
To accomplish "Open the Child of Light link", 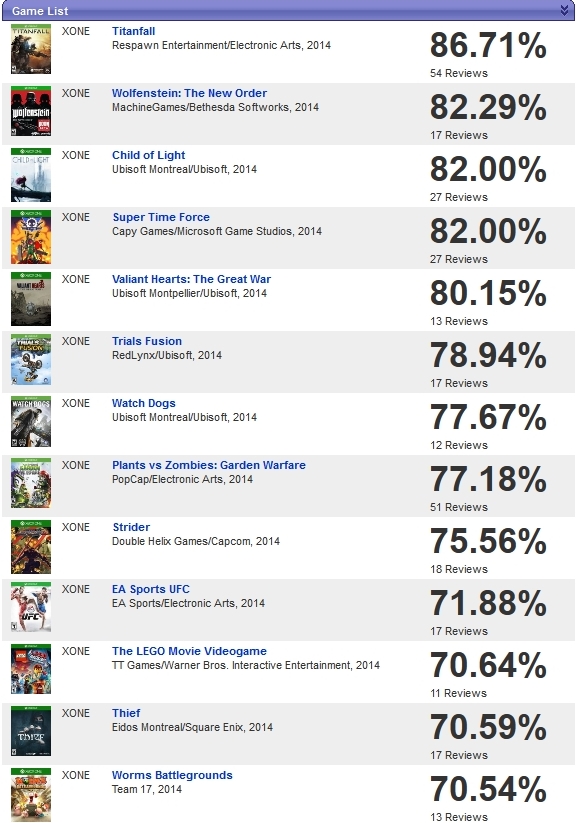I will [x=149, y=155].
